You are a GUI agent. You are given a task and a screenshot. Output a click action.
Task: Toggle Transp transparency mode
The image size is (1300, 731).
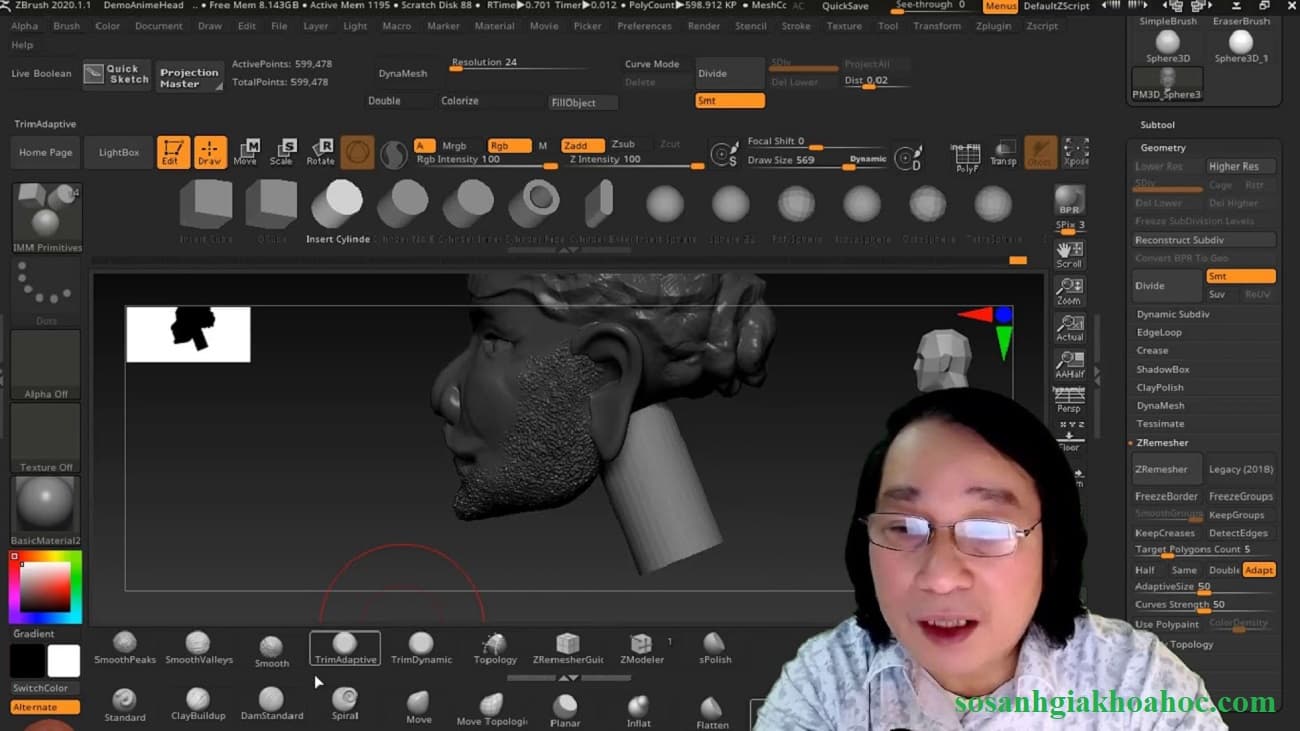click(x=1003, y=153)
